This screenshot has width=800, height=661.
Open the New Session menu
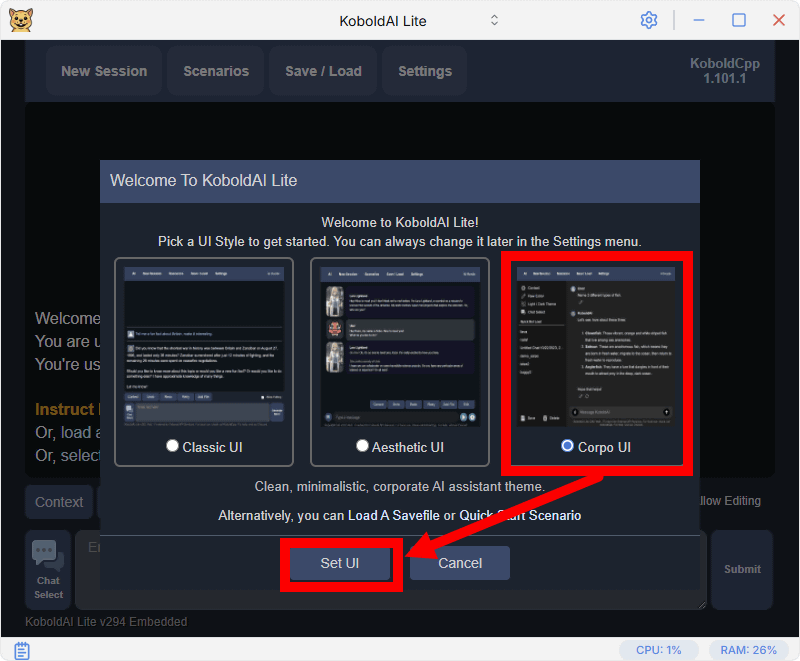click(x=104, y=71)
